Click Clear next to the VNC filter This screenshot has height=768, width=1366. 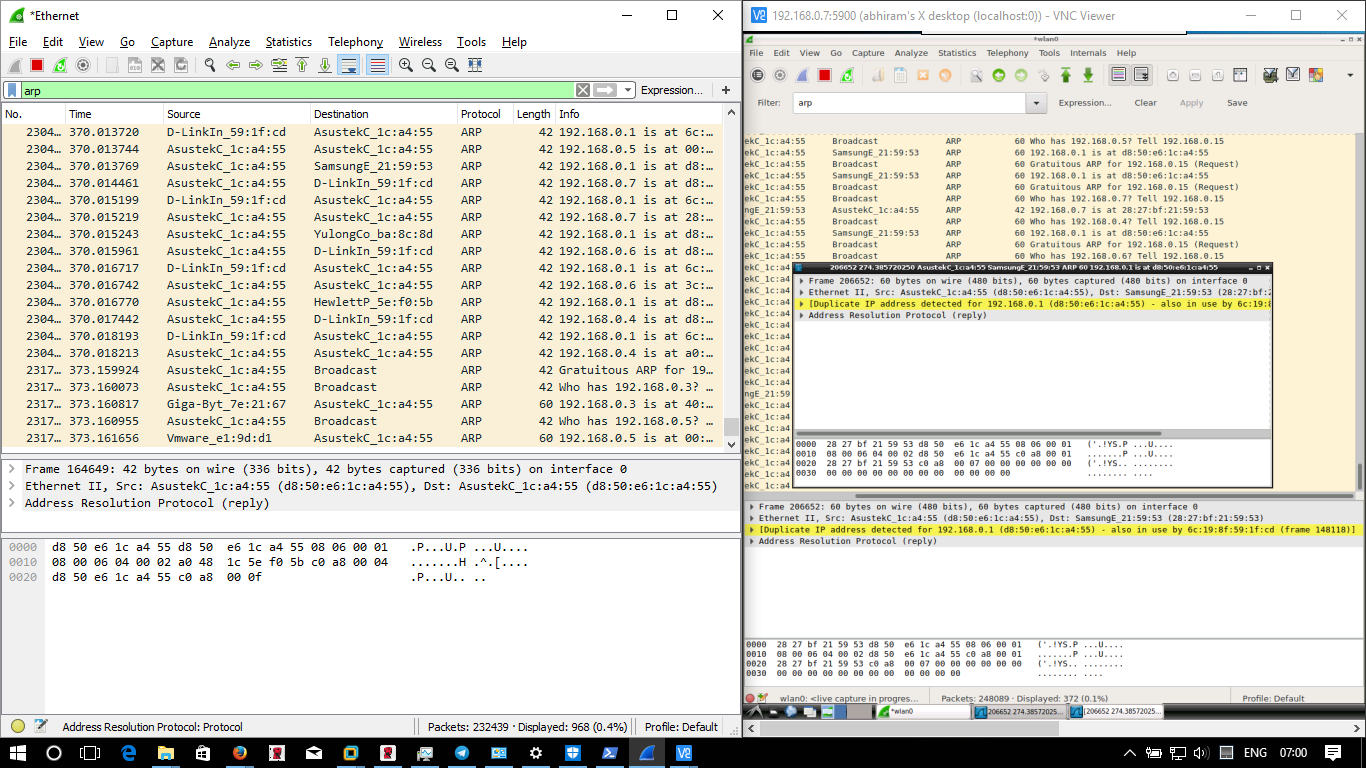(1145, 103)
